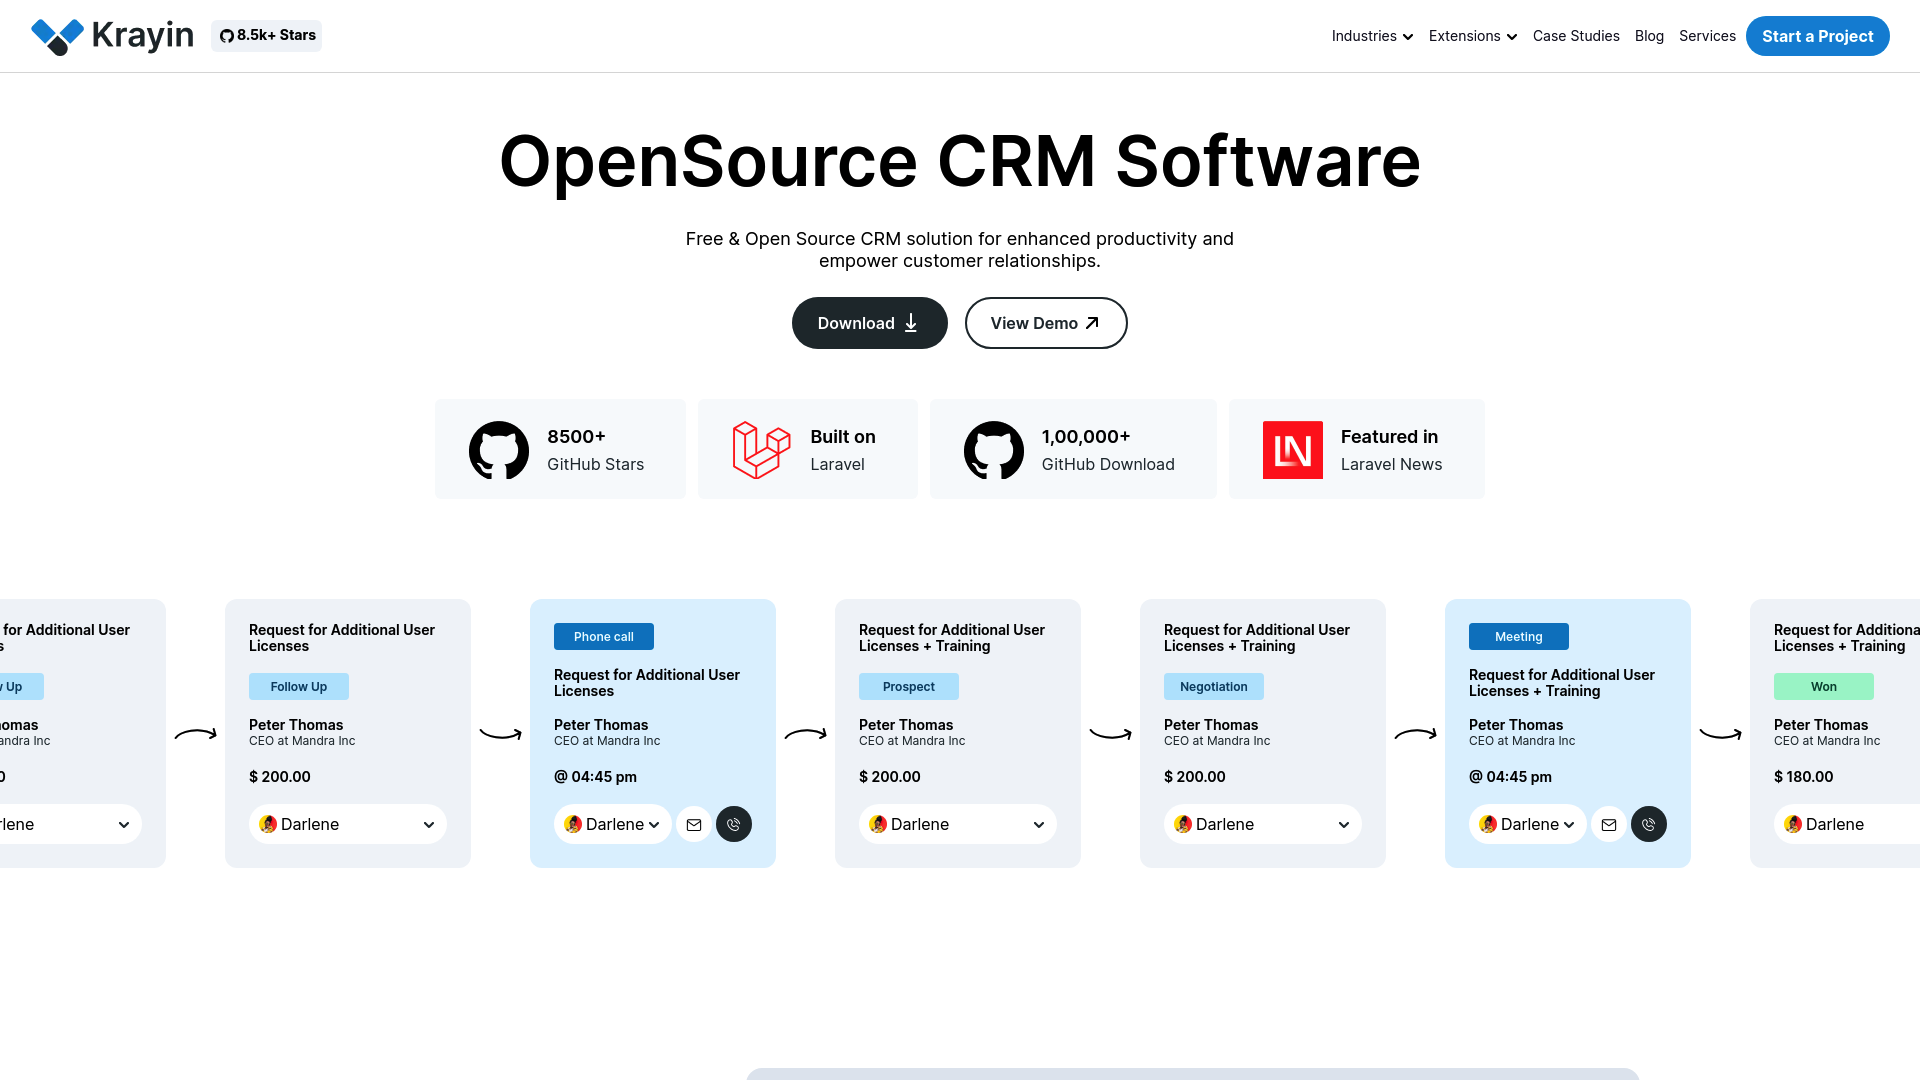Click the Download button

pos(870,323)
